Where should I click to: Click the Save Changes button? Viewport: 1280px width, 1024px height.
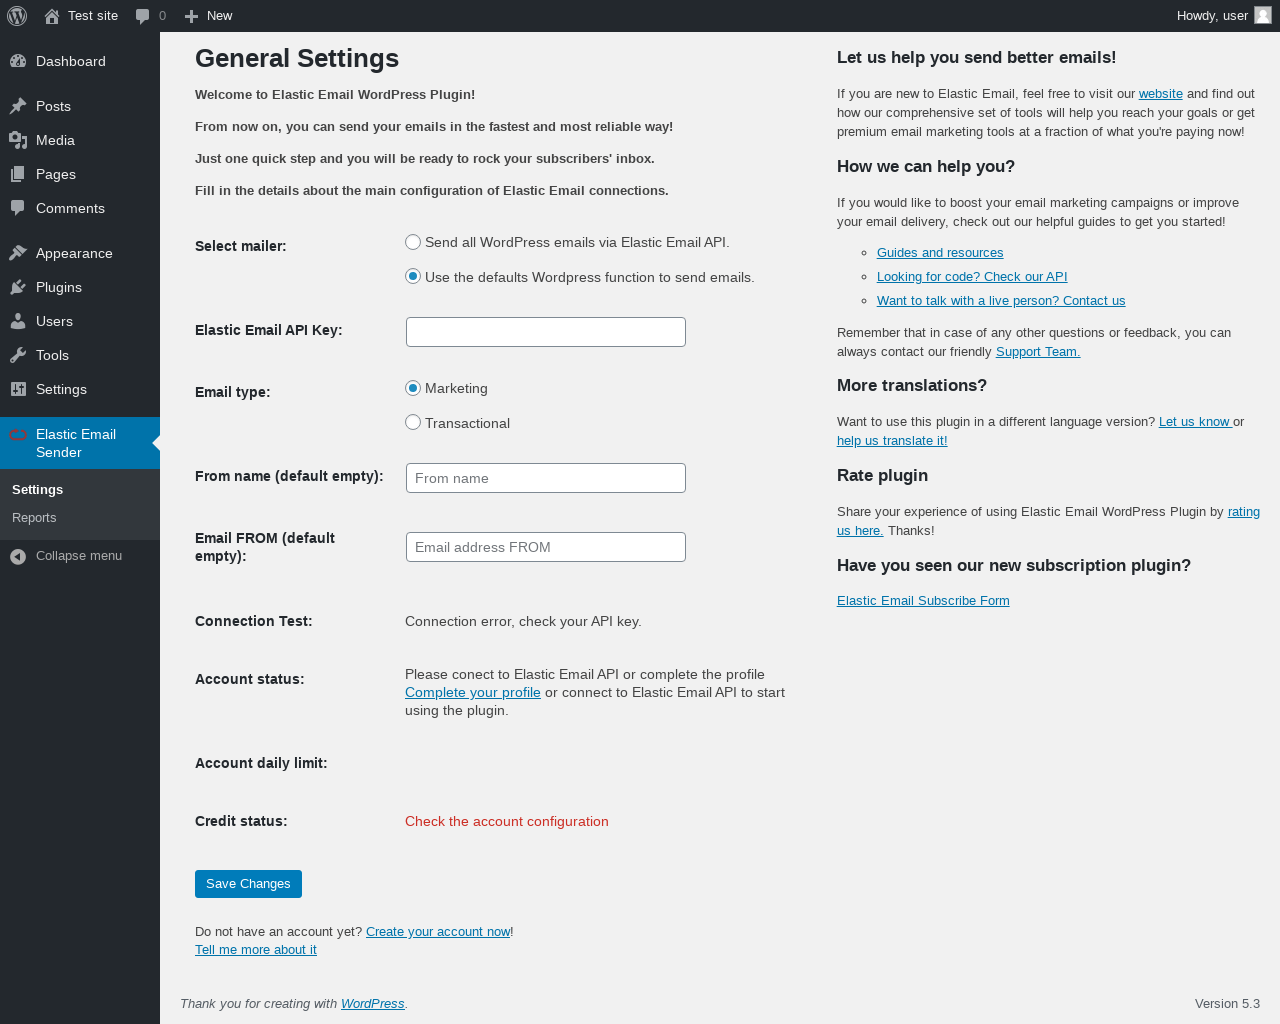pyautogui.click(x=248, y=884)
